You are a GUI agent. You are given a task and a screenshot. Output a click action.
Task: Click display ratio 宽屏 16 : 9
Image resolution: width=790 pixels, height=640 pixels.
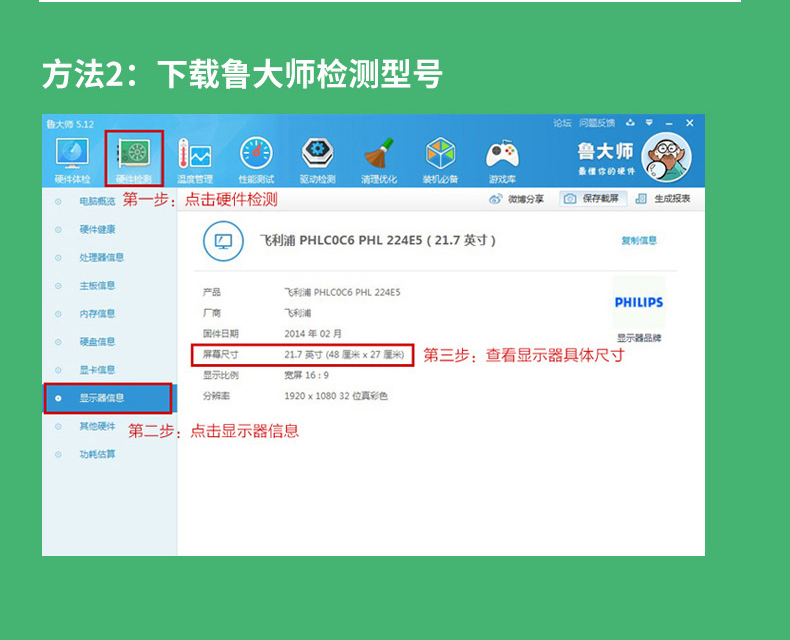[306, 375]
